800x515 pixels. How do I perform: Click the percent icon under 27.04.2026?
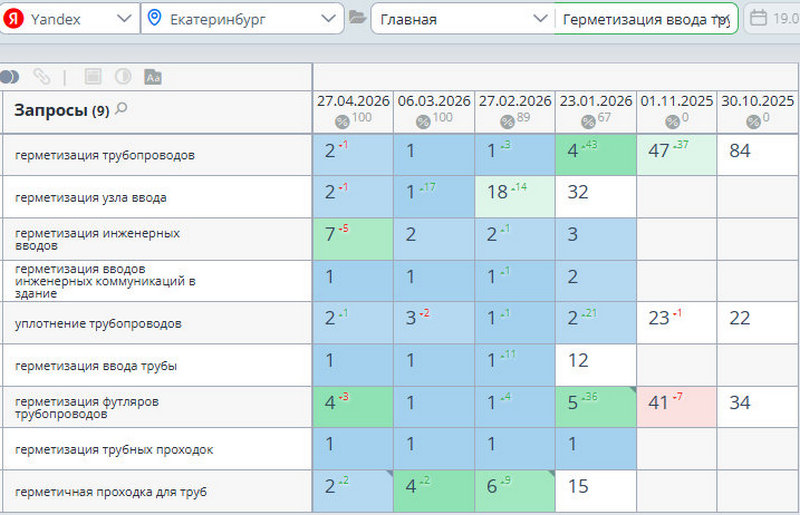(x=342, y=121)
